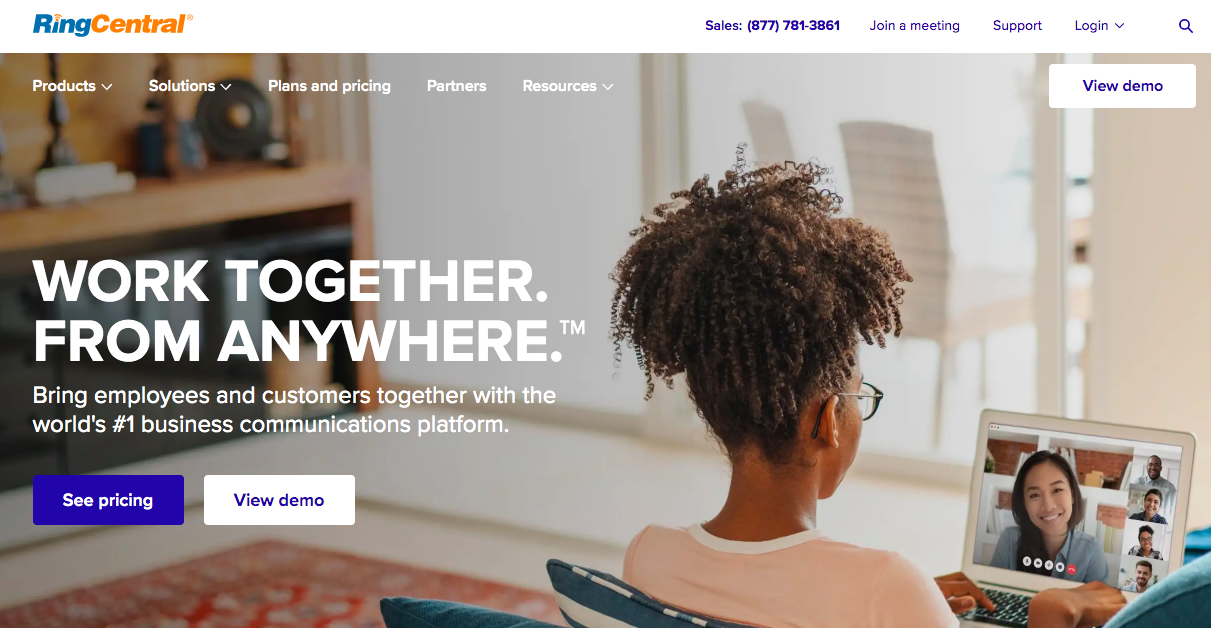The height and width of the screenshot is (628, 1211).
Task: Select bearded man's video thumbnail on laptop
Action: point(1143,576)
